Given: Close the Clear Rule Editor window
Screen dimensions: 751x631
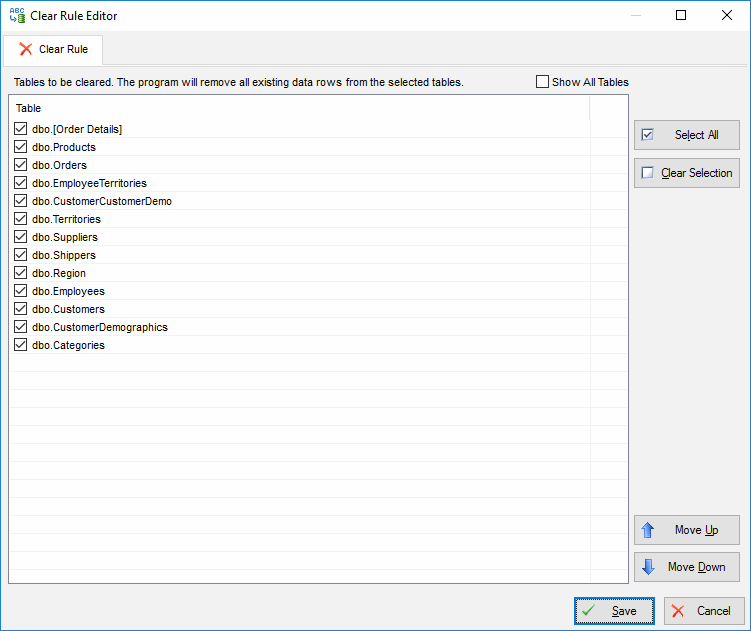Looking at the screenshot, I should pyautogui.click(x=727, y=15).
